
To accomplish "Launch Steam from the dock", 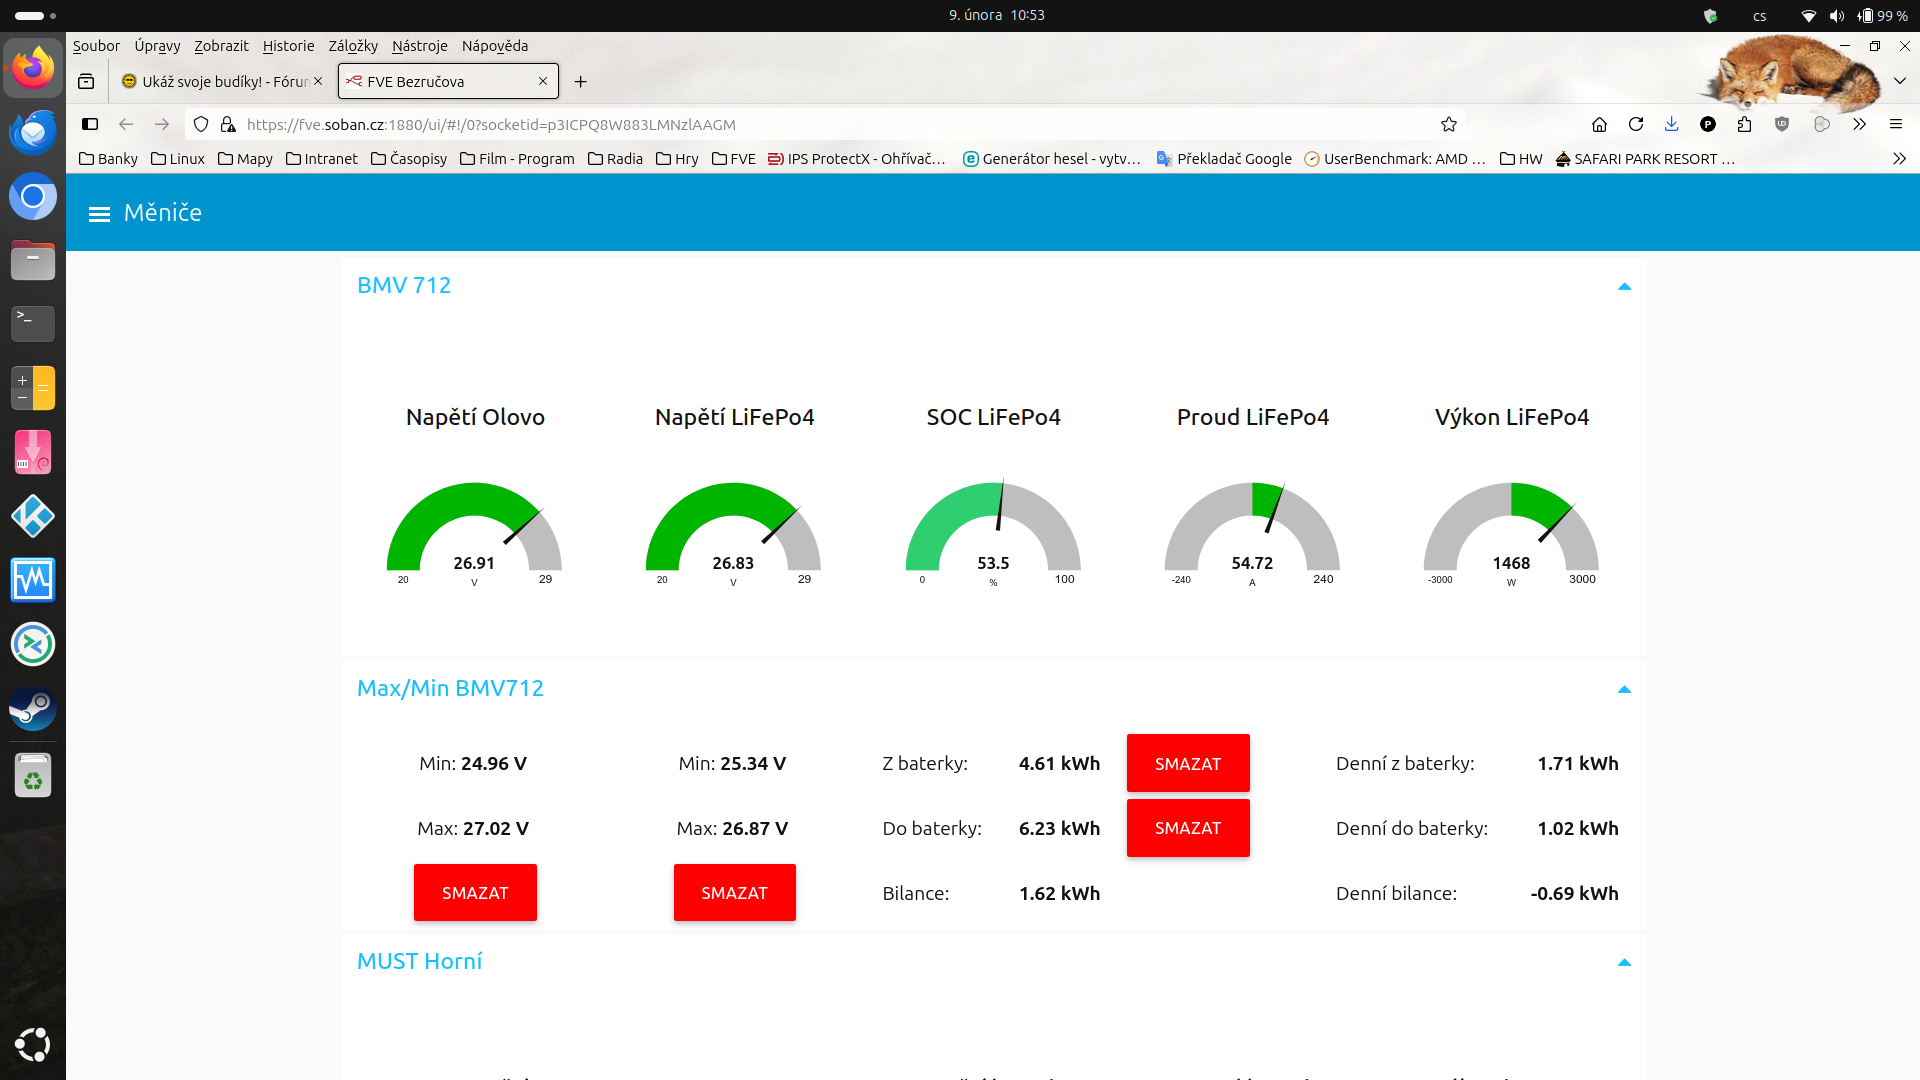I will 33,709.
